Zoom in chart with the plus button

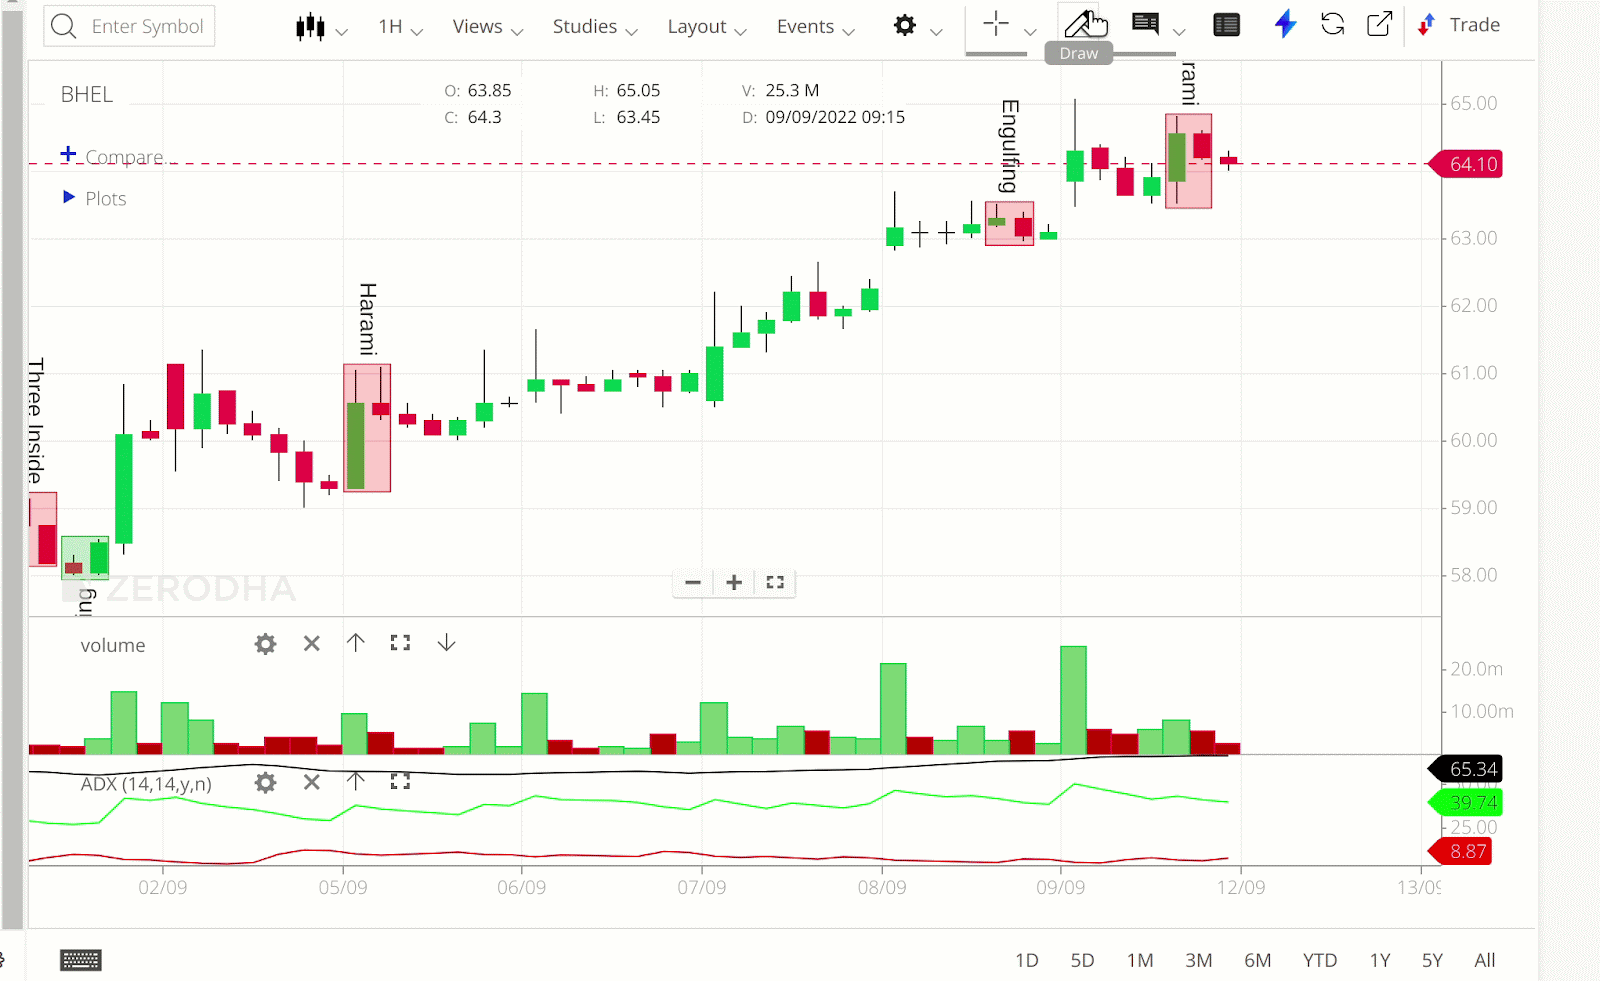point(734,582)
